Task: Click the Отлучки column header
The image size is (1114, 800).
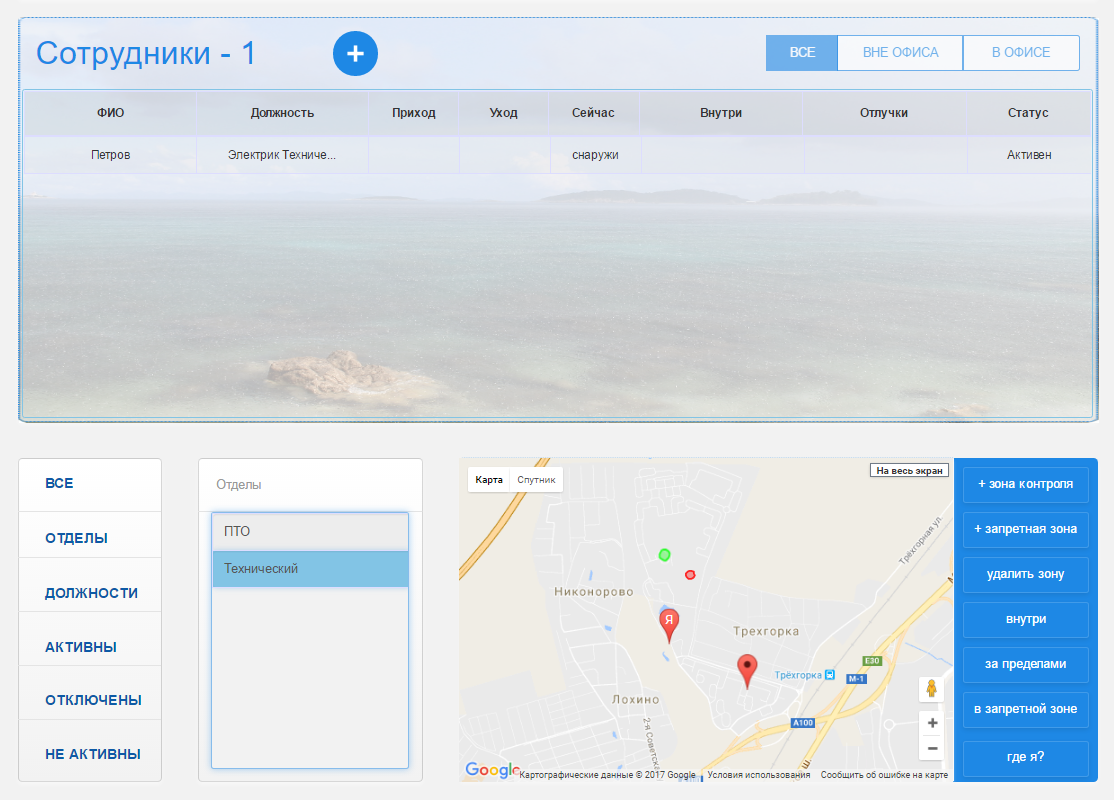Action: 884,113
